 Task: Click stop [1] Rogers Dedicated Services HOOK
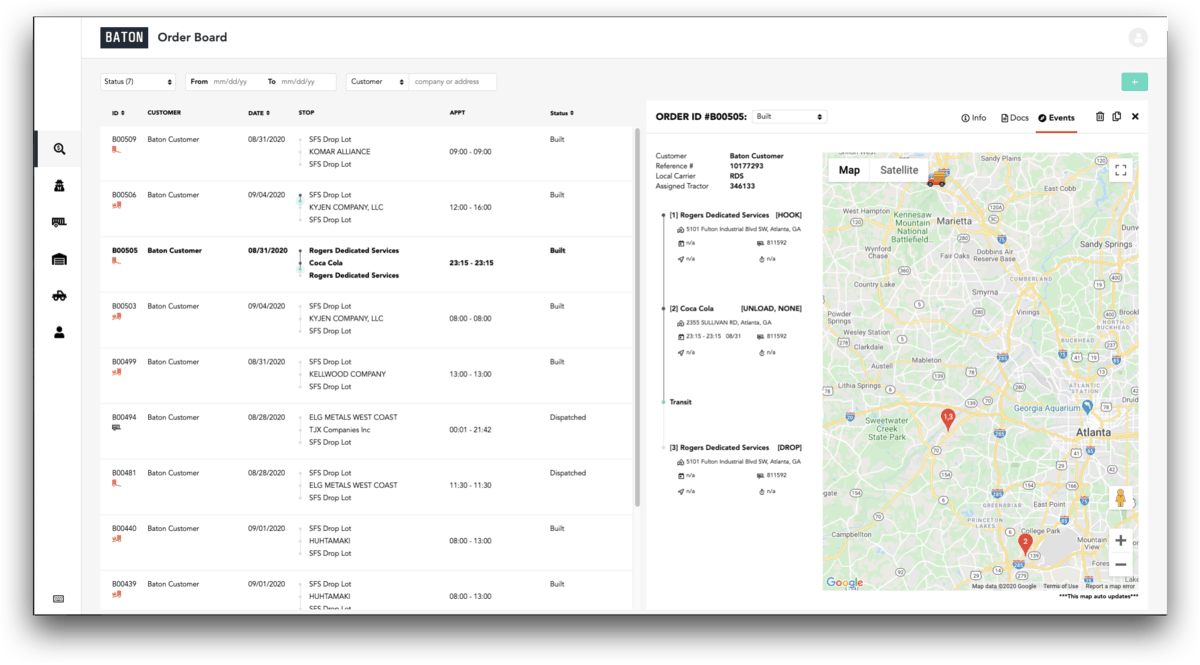click(x=735, y=215)
